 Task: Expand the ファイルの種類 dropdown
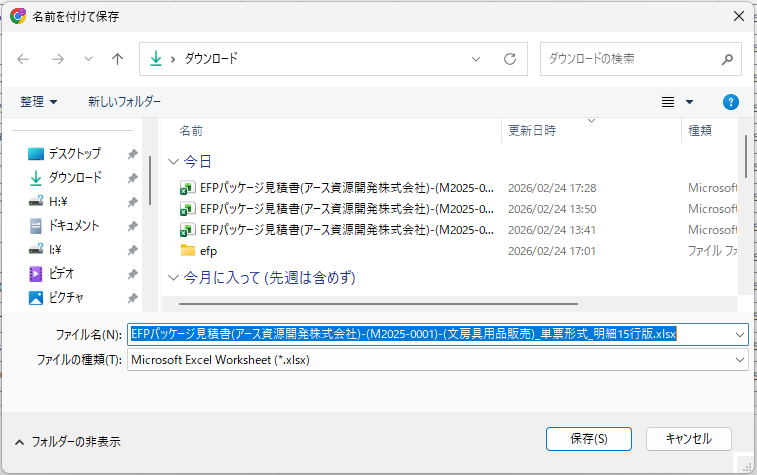pyautogui.click(x=740, y=359)
